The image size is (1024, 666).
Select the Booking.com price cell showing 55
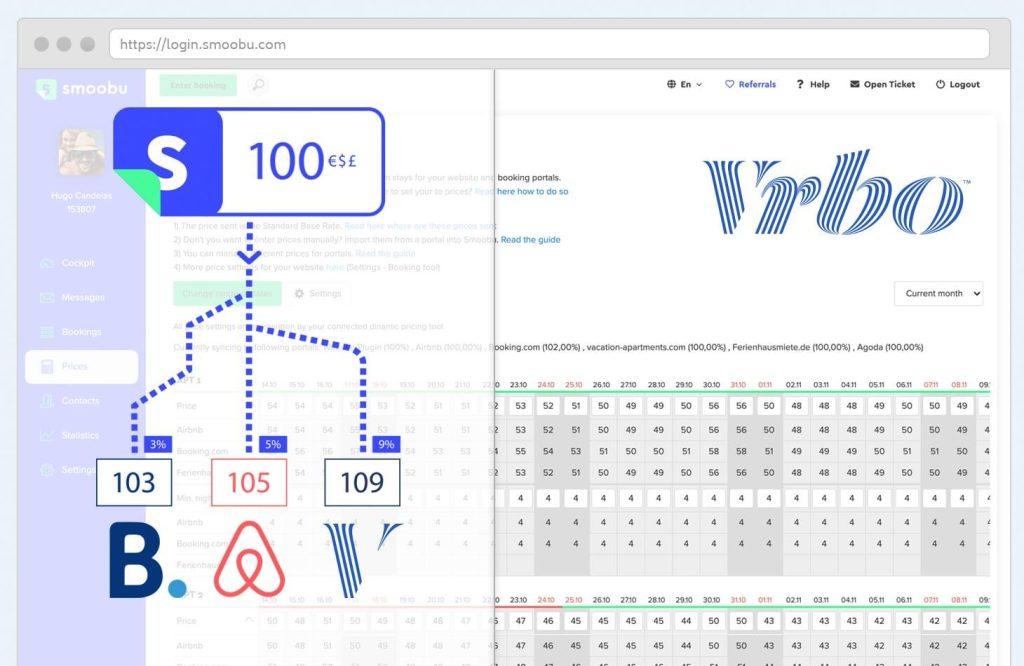click(520, 451)
